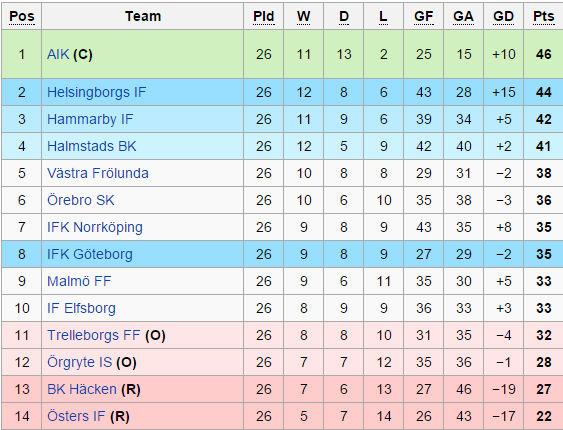Click the Pos column header

click(22, 16)
